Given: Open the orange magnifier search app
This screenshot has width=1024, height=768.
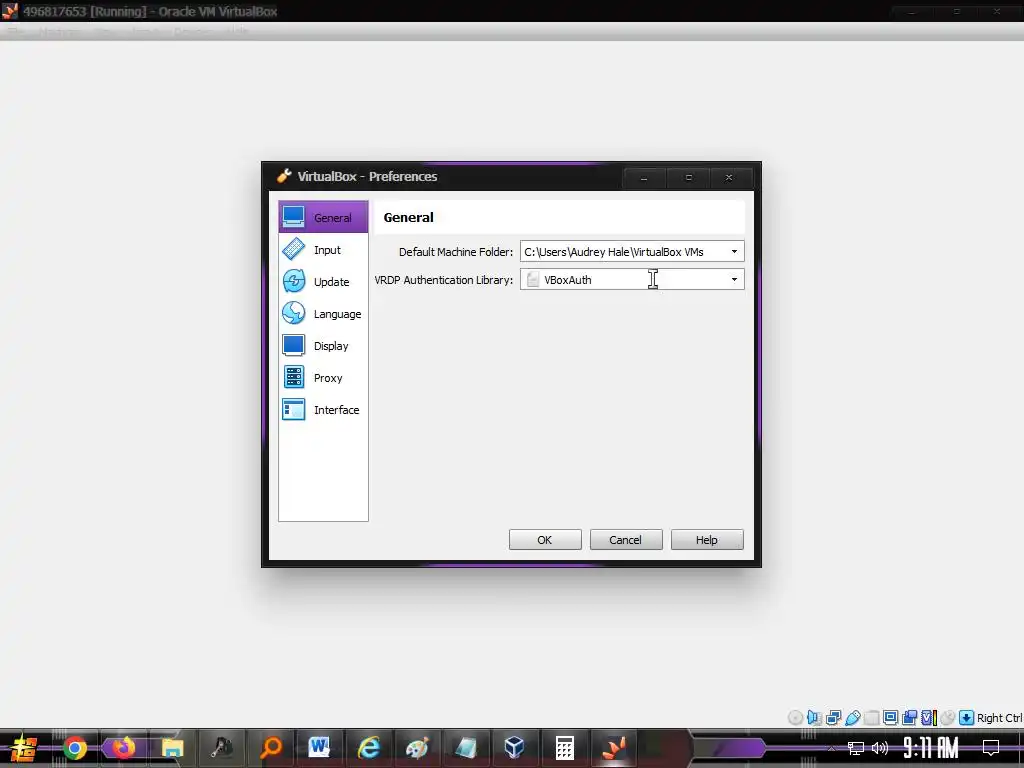Looking at the screenshot, I should point(270,748).
